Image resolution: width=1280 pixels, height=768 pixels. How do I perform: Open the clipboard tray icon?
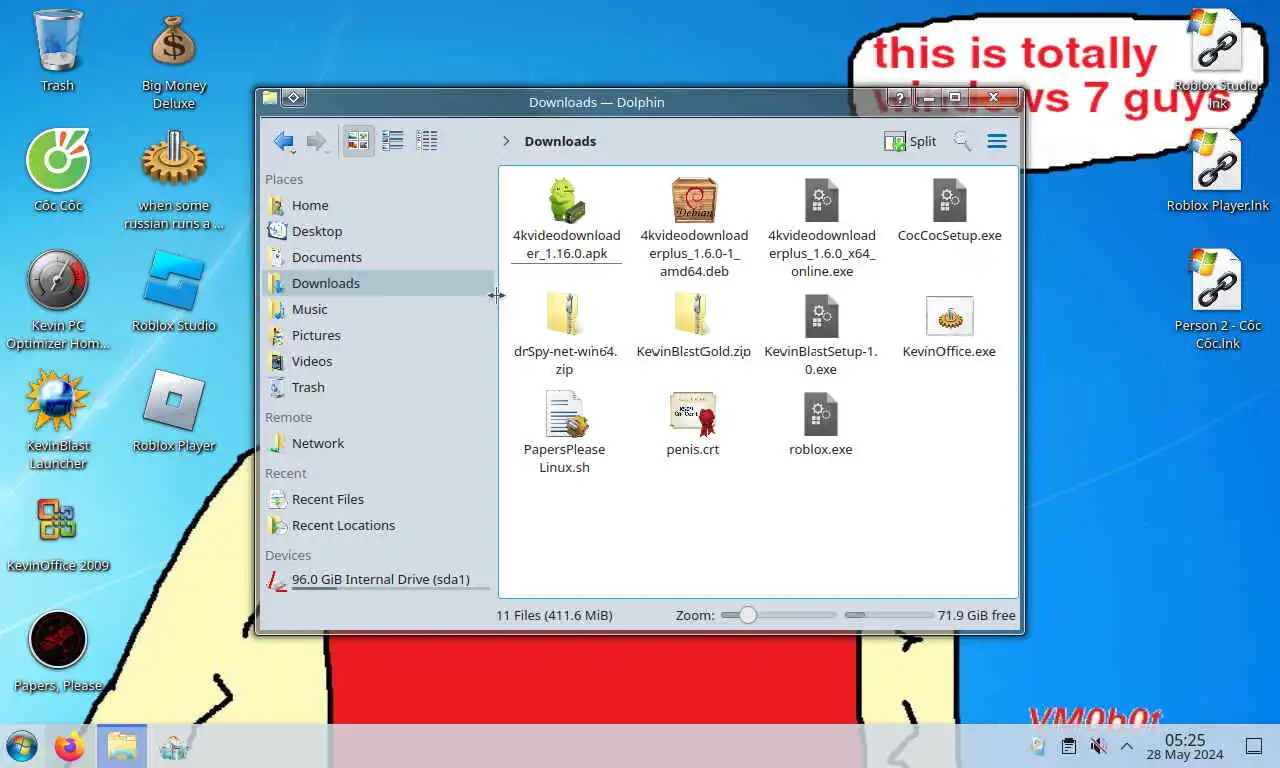1068,746
